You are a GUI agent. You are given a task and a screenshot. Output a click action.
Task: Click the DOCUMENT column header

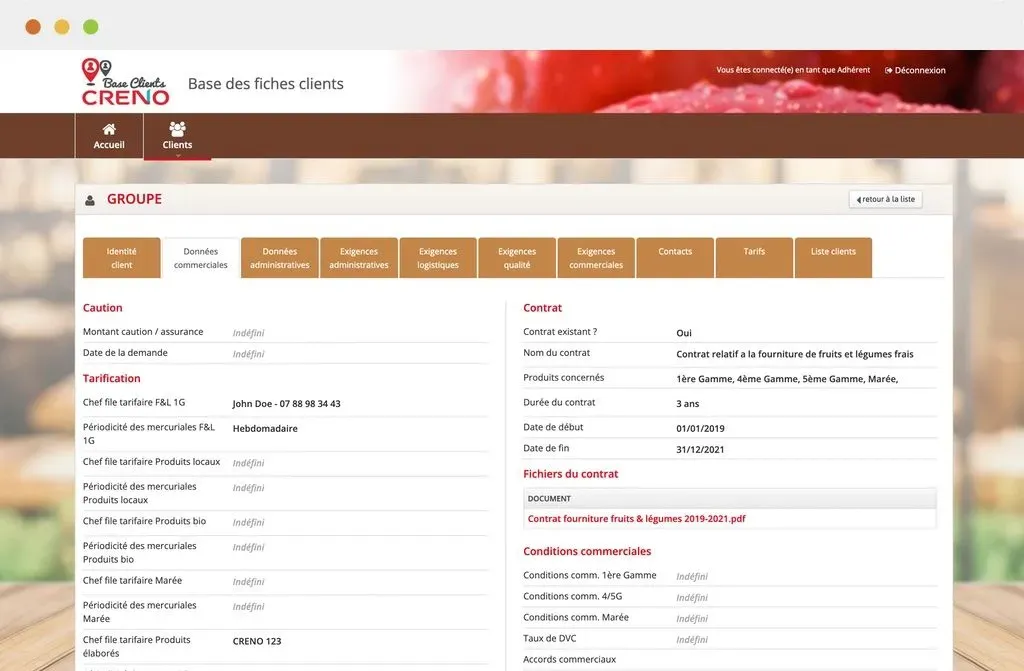pos(549,498)
